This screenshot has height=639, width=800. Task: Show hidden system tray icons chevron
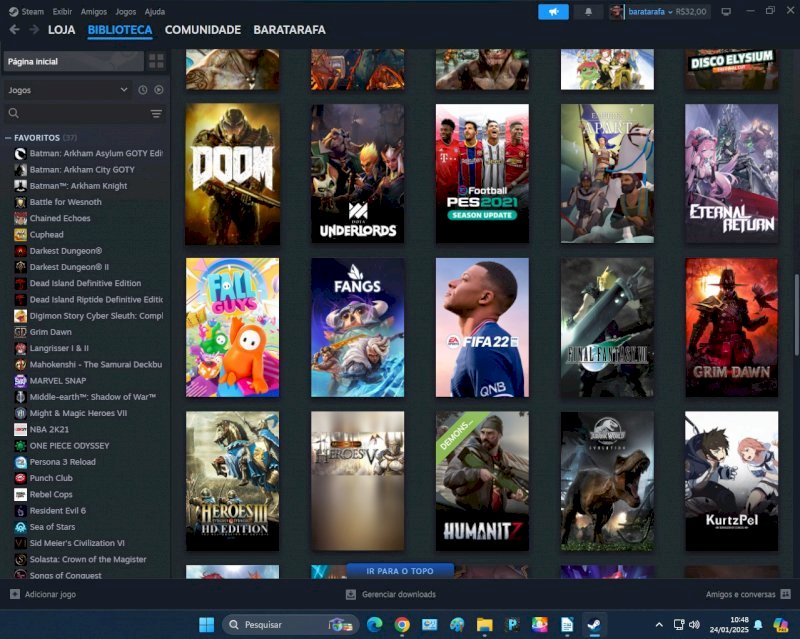pyautogui.click(x=659, y=624)
